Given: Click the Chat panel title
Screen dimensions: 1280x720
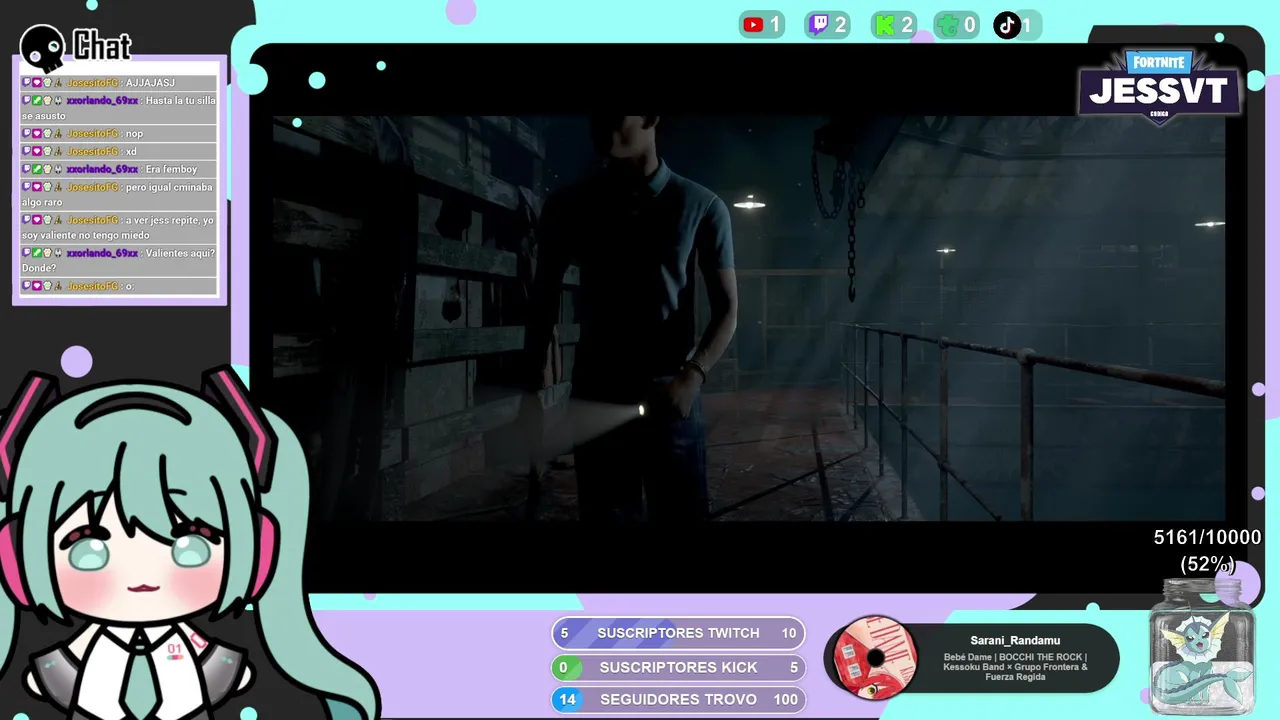Looking at the screenshot, I should tap(102, 45).
